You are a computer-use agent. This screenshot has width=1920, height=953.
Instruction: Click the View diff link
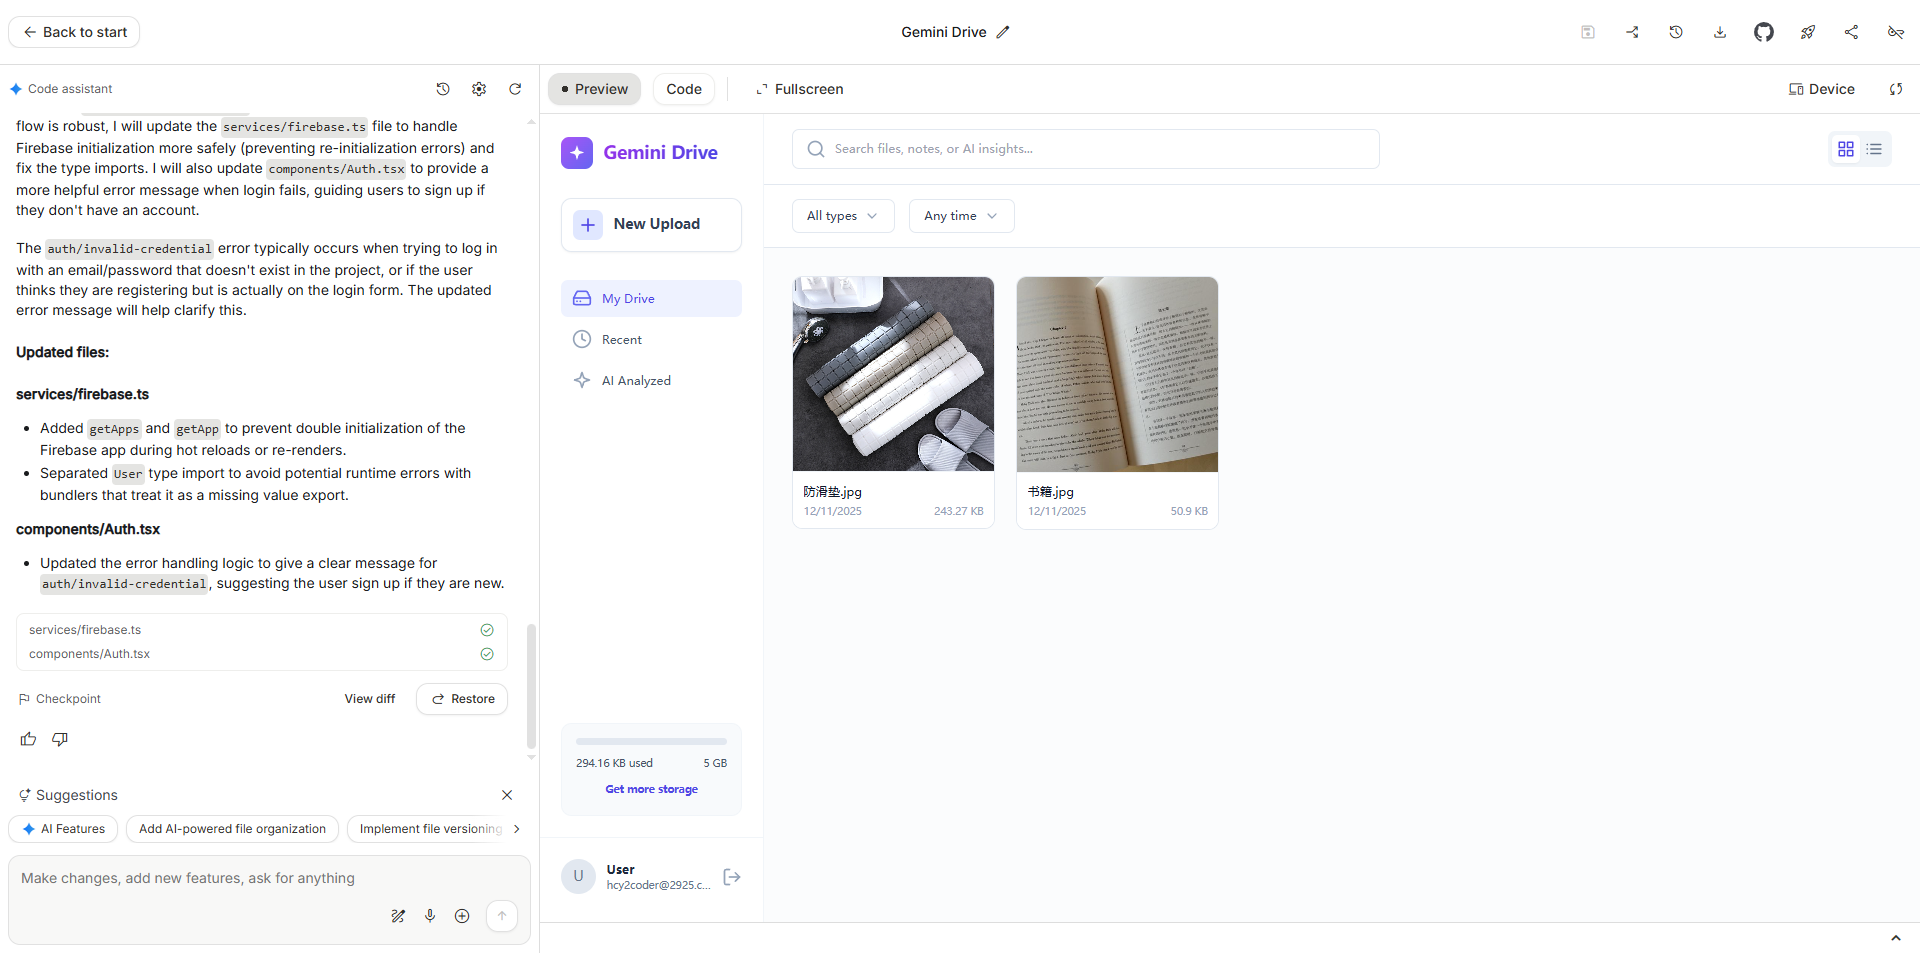[370, 699]
